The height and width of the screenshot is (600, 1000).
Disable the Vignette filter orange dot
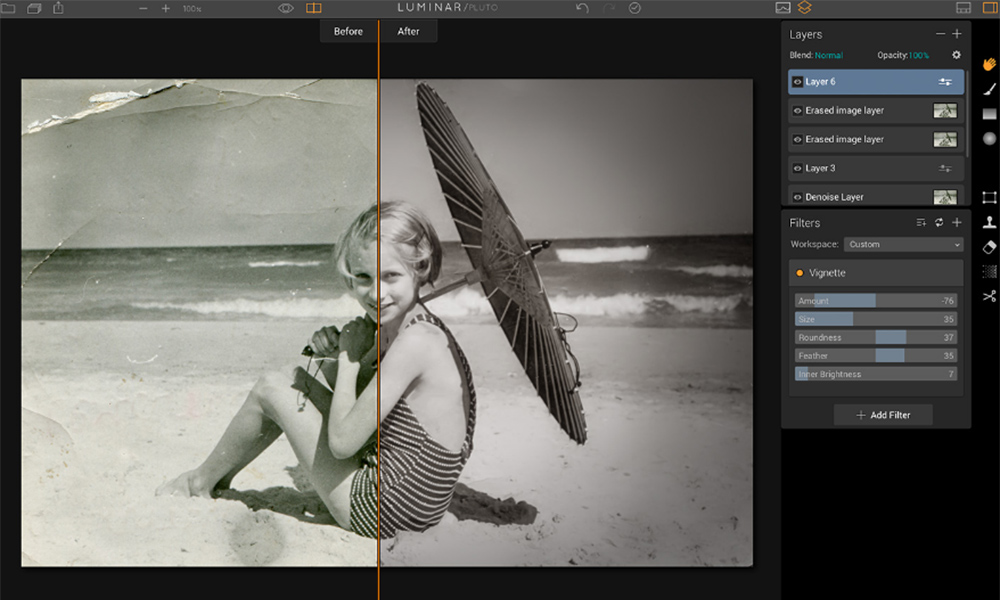click(799, 272)
